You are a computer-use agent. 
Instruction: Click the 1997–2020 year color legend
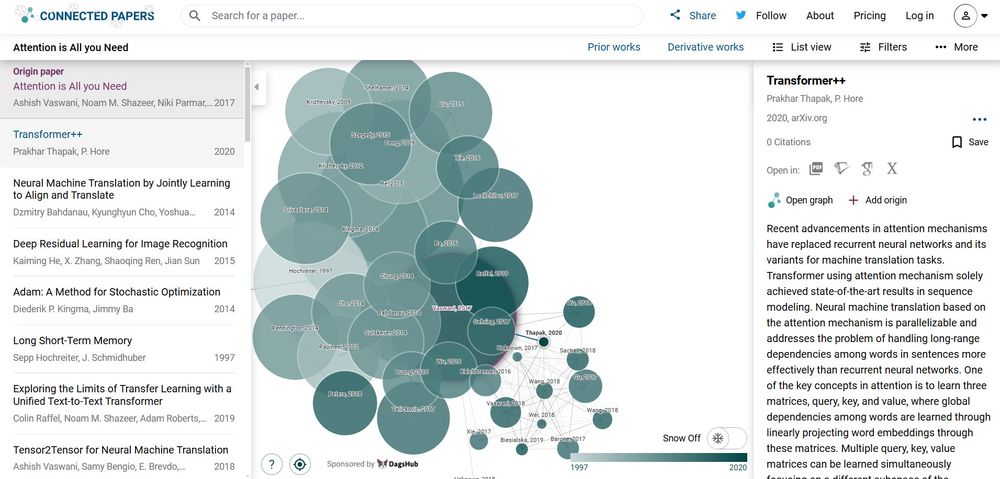point(658,457)
